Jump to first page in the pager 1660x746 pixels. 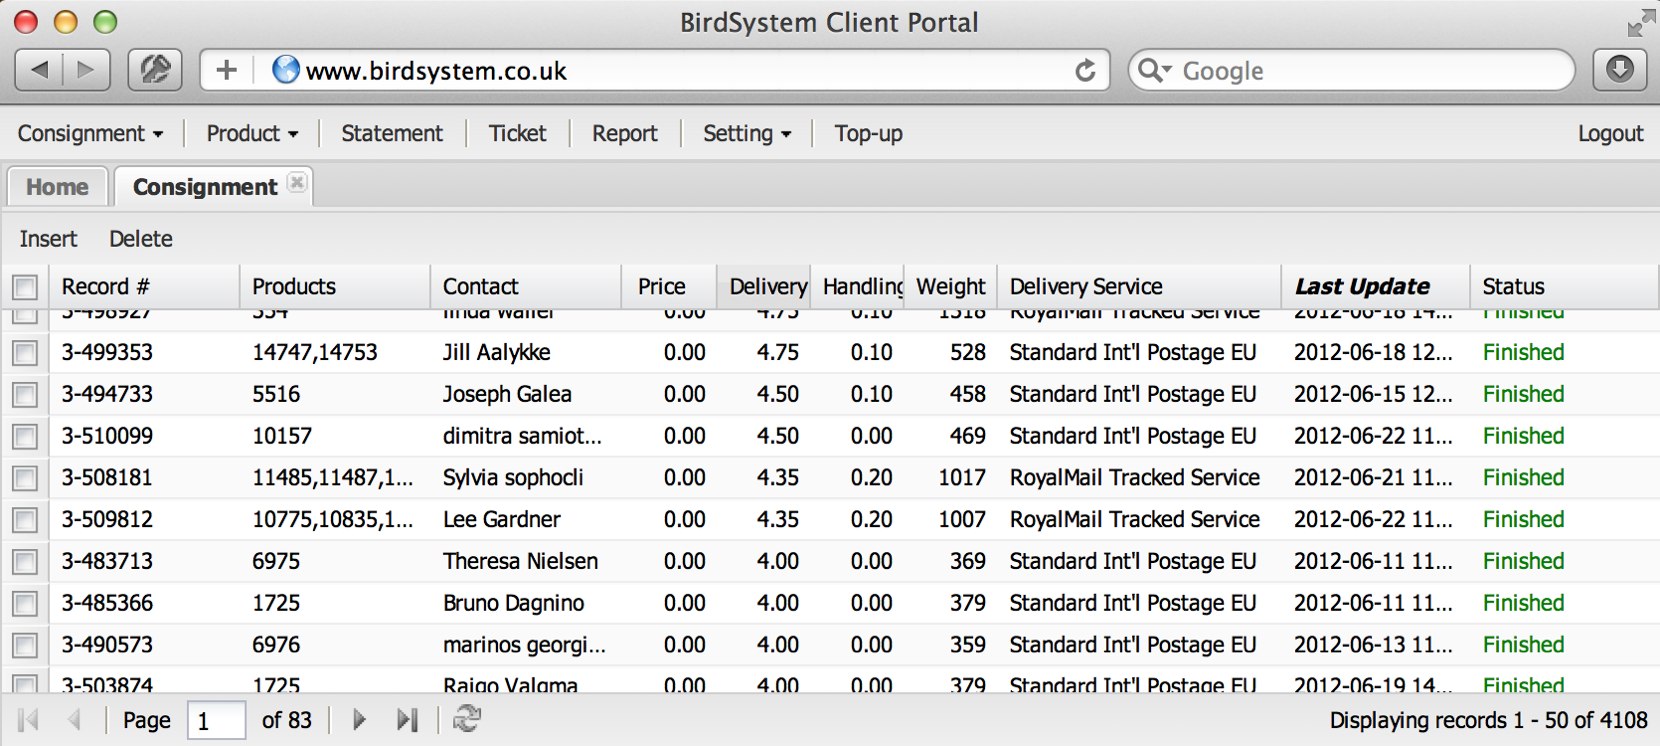tap(29, 719)
